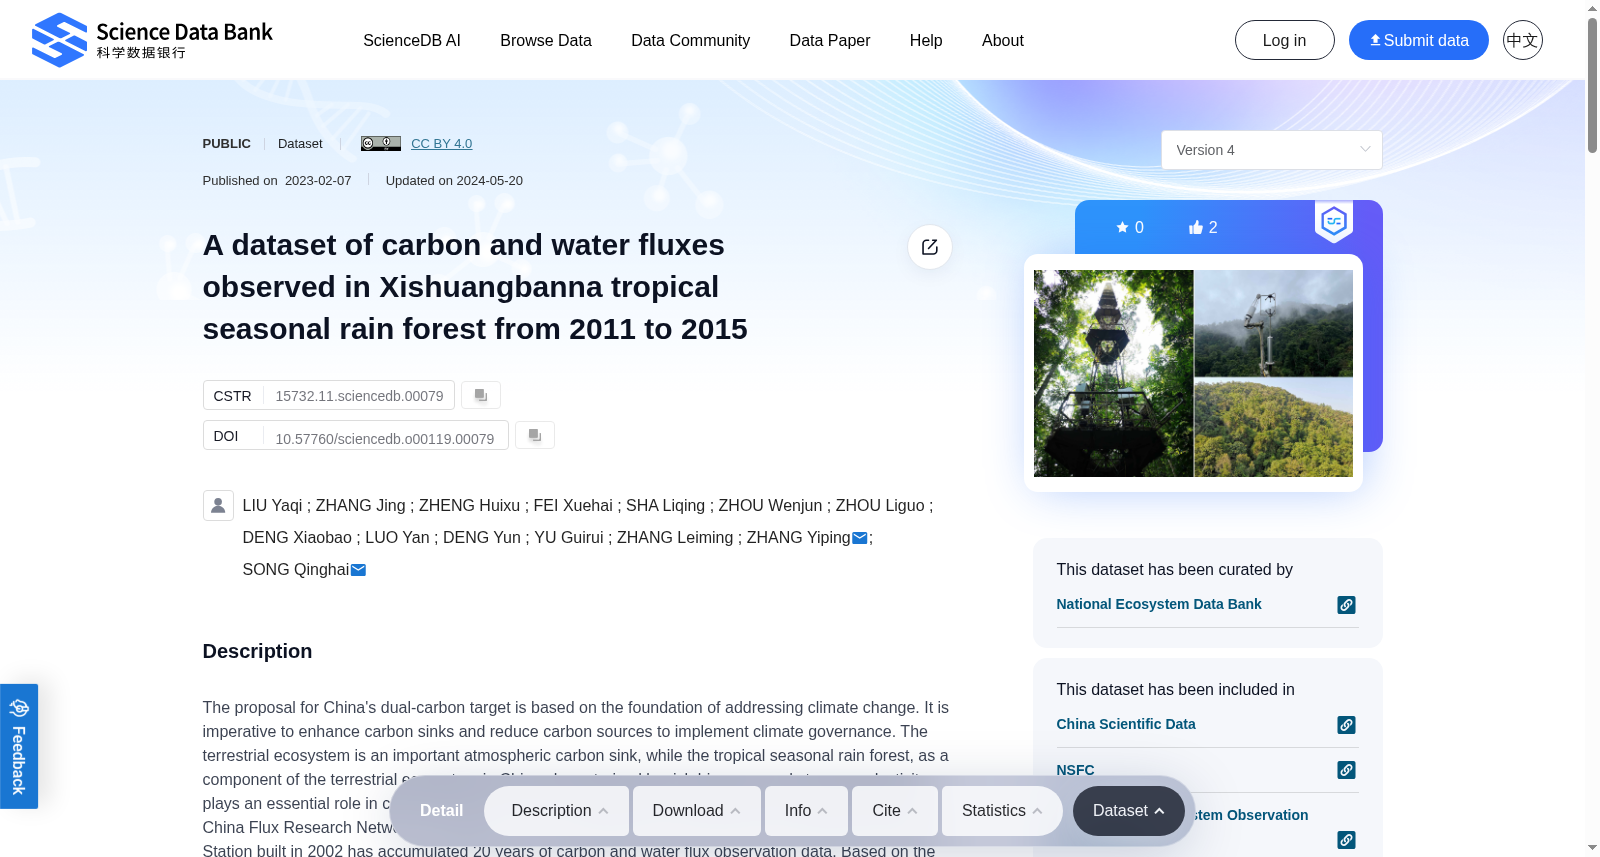
Task: Click author name DENG Xiaobao
Action: tap(297, 538)
